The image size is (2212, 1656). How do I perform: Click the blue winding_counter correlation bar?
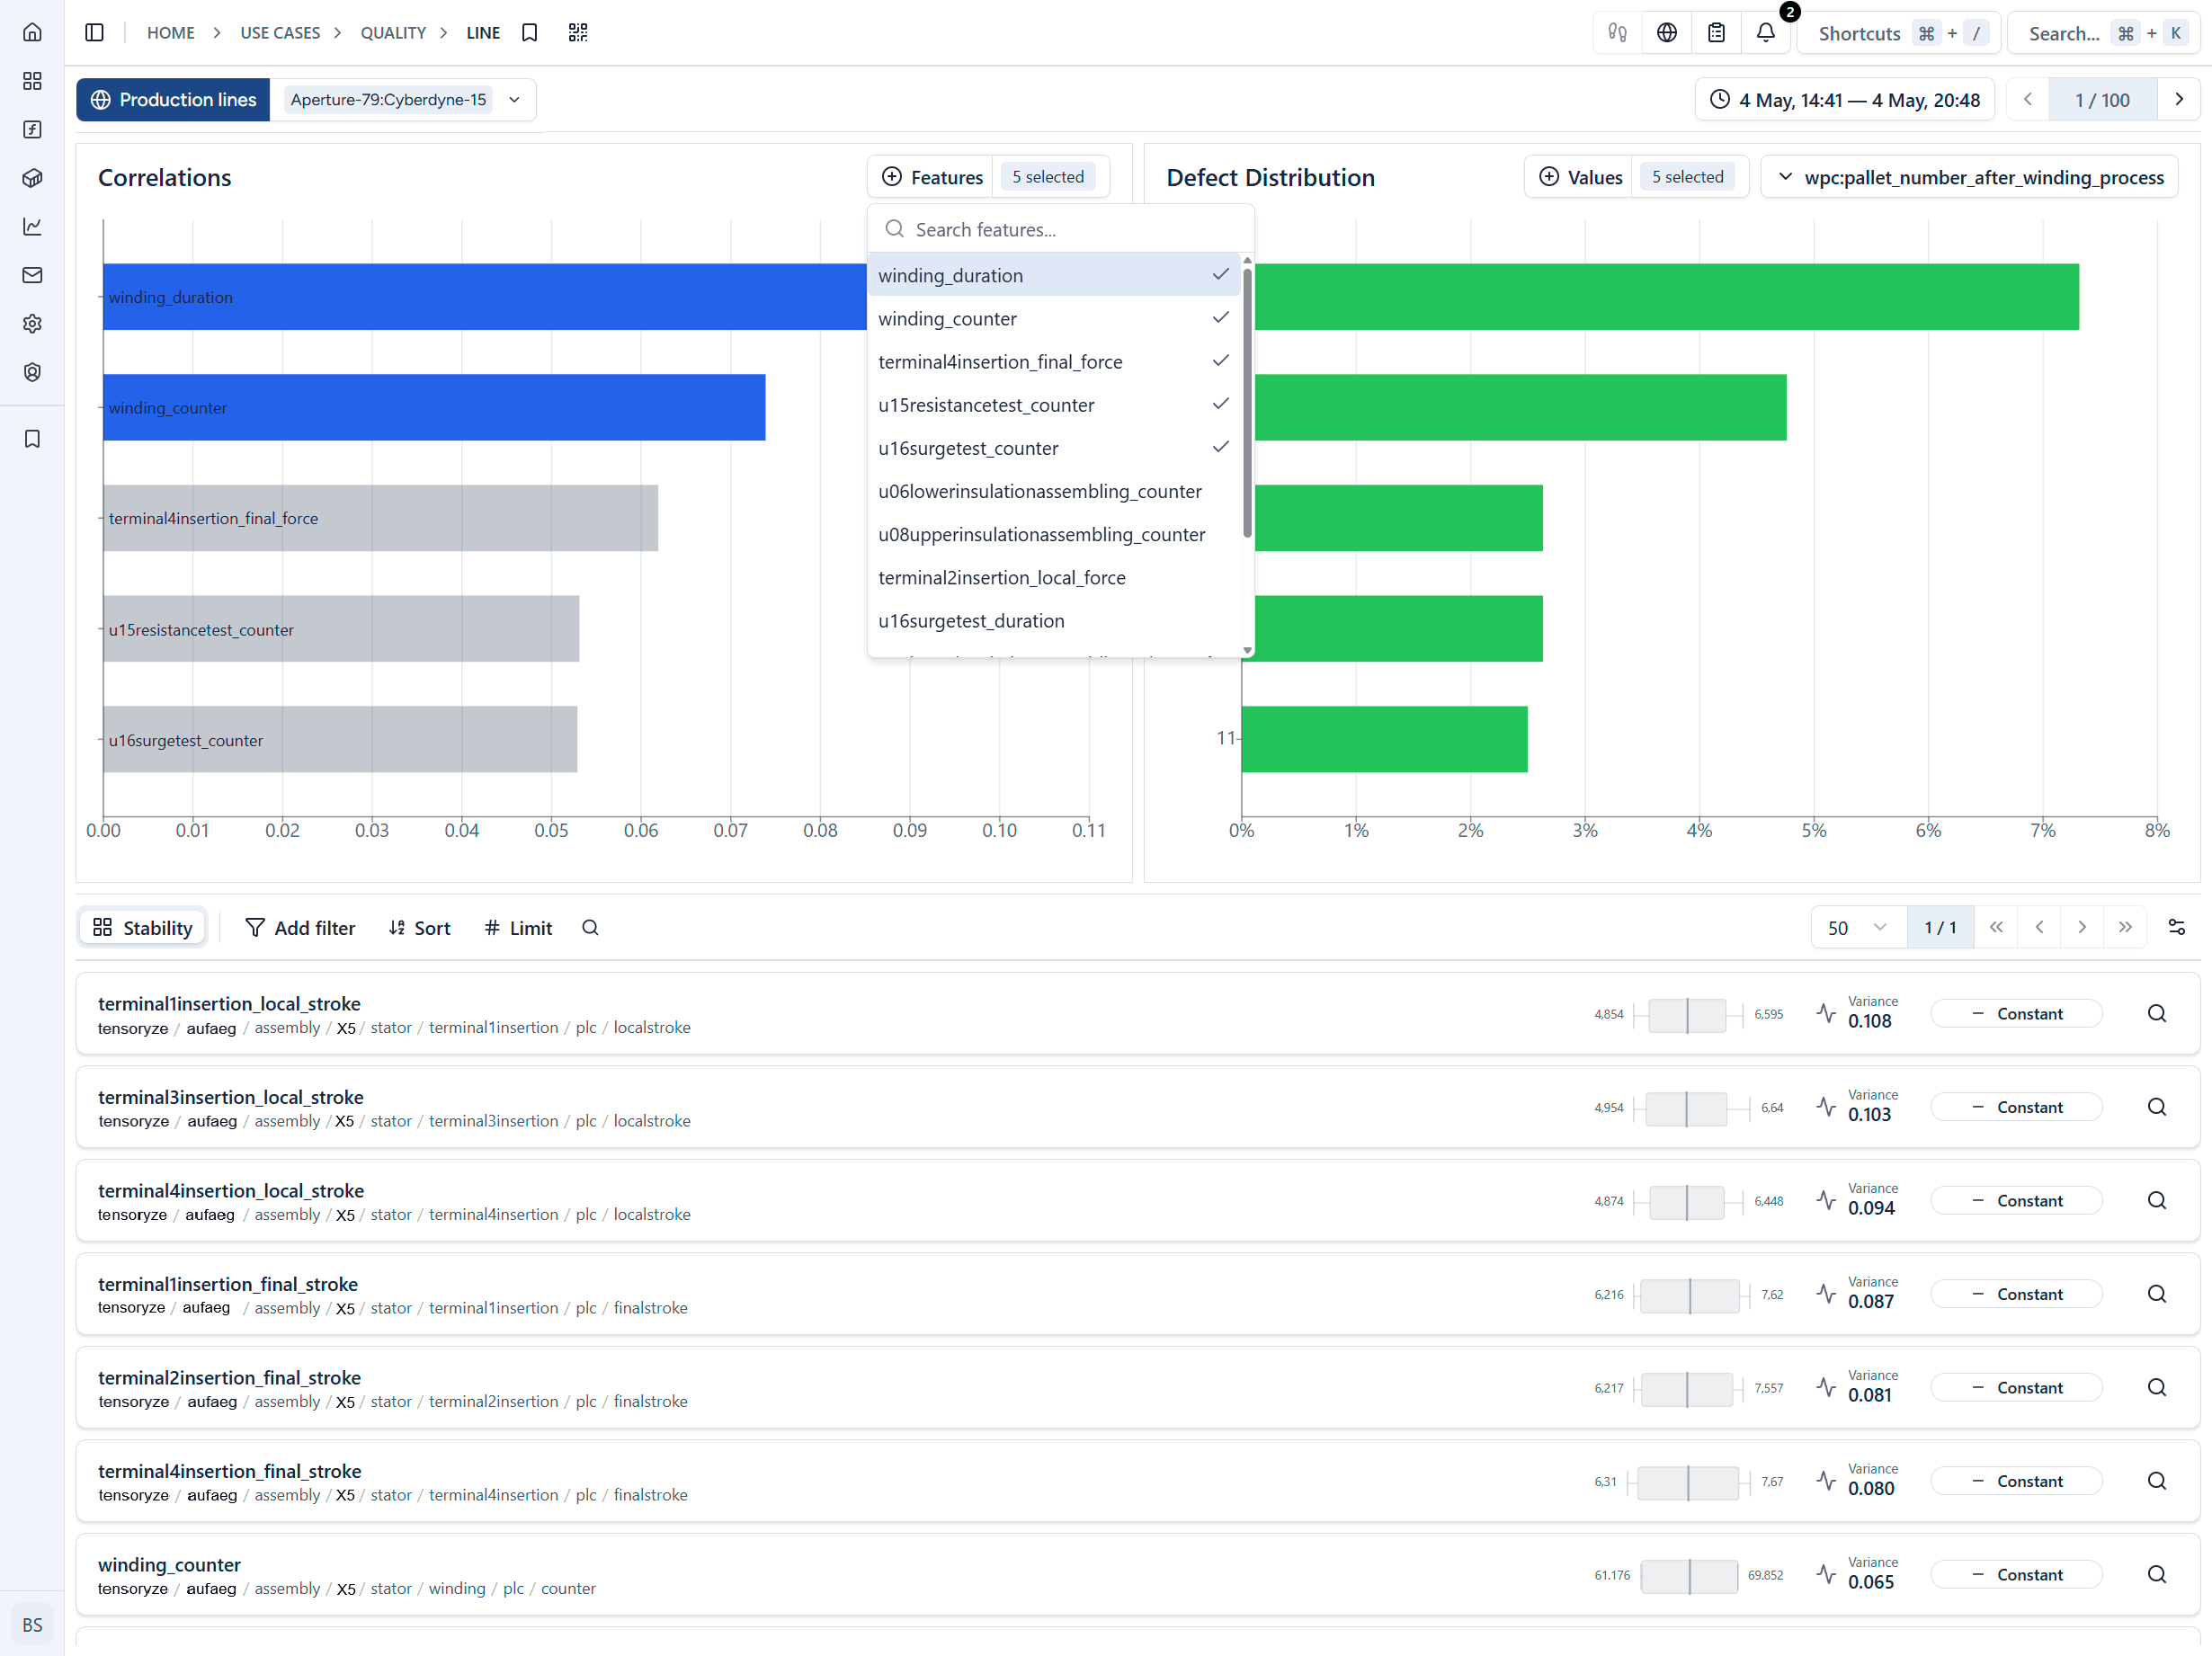434,407
